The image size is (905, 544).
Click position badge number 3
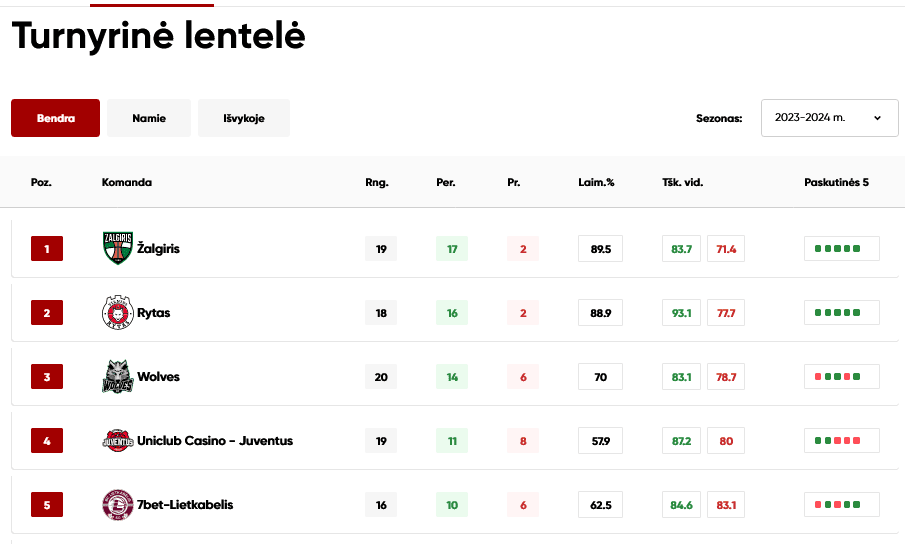(47, 377)
